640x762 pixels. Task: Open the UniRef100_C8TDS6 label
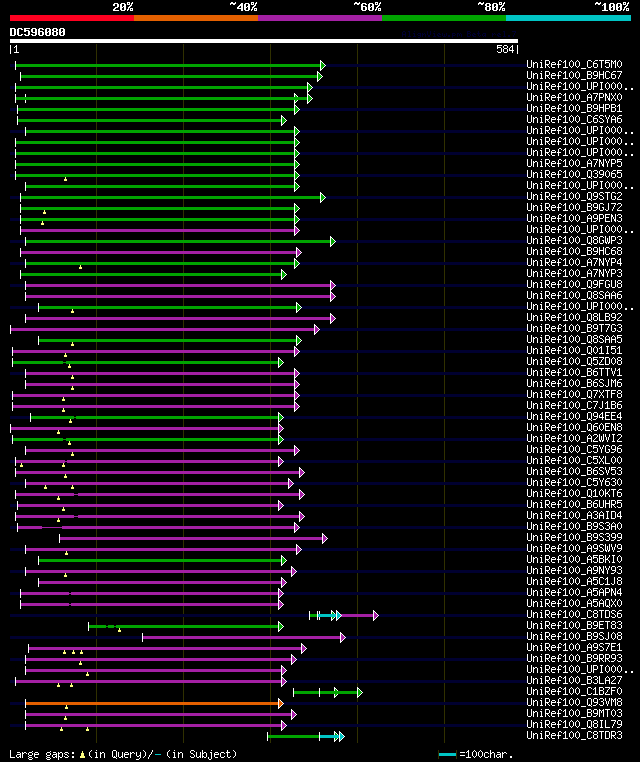(574, 614)
